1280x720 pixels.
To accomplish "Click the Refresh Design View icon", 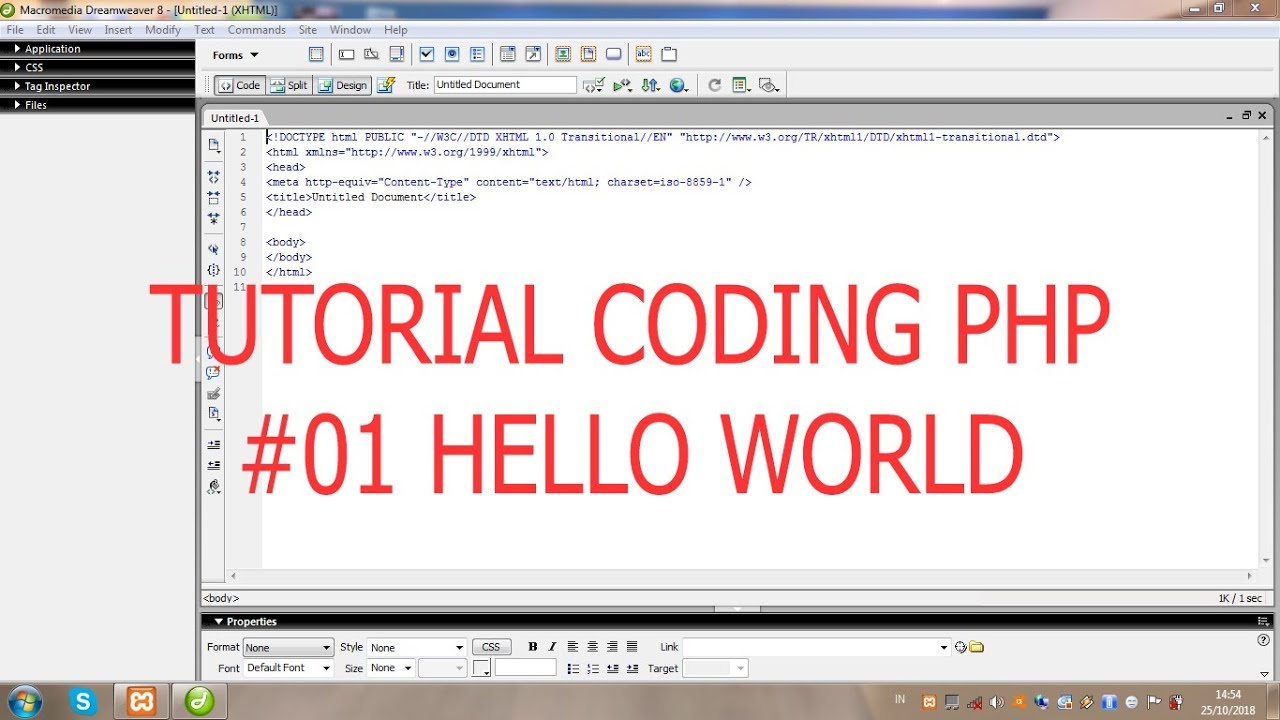I will (x=714, y=85).
